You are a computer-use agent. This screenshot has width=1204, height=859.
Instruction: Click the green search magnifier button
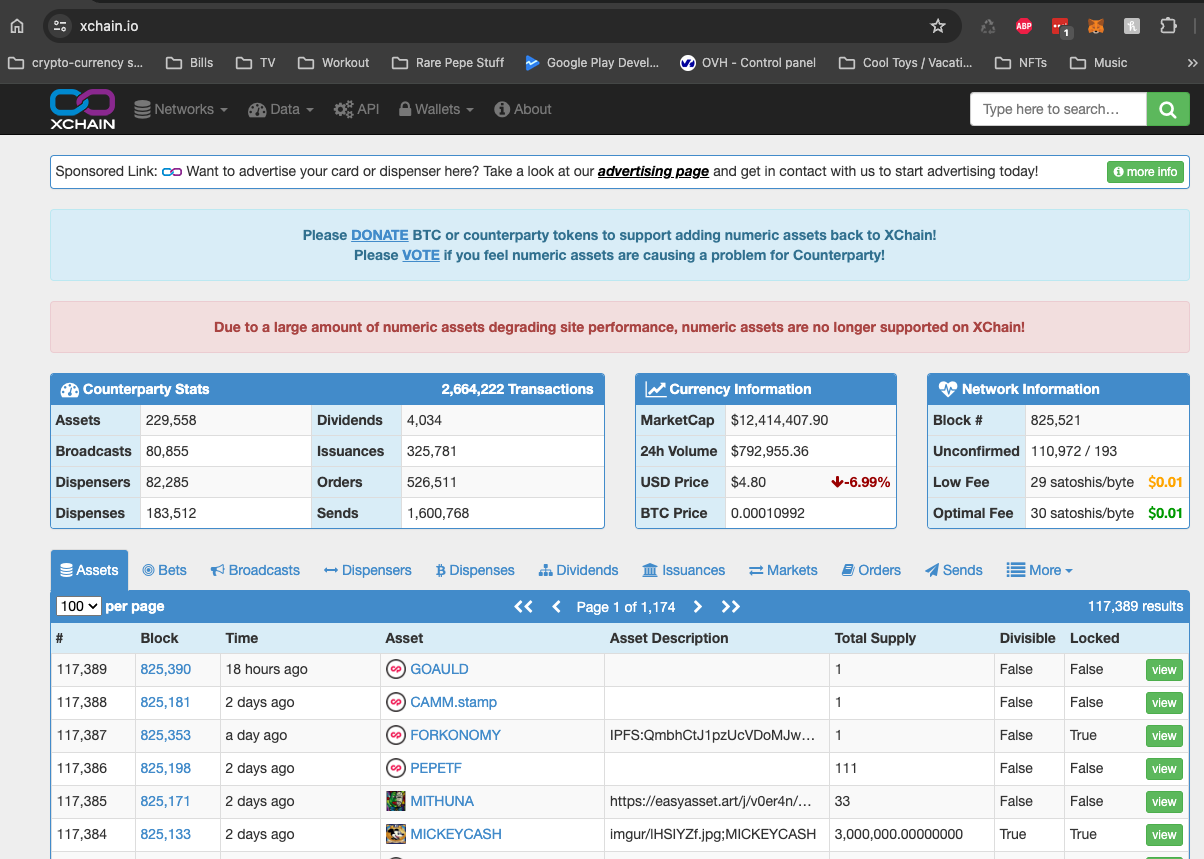1168,109
